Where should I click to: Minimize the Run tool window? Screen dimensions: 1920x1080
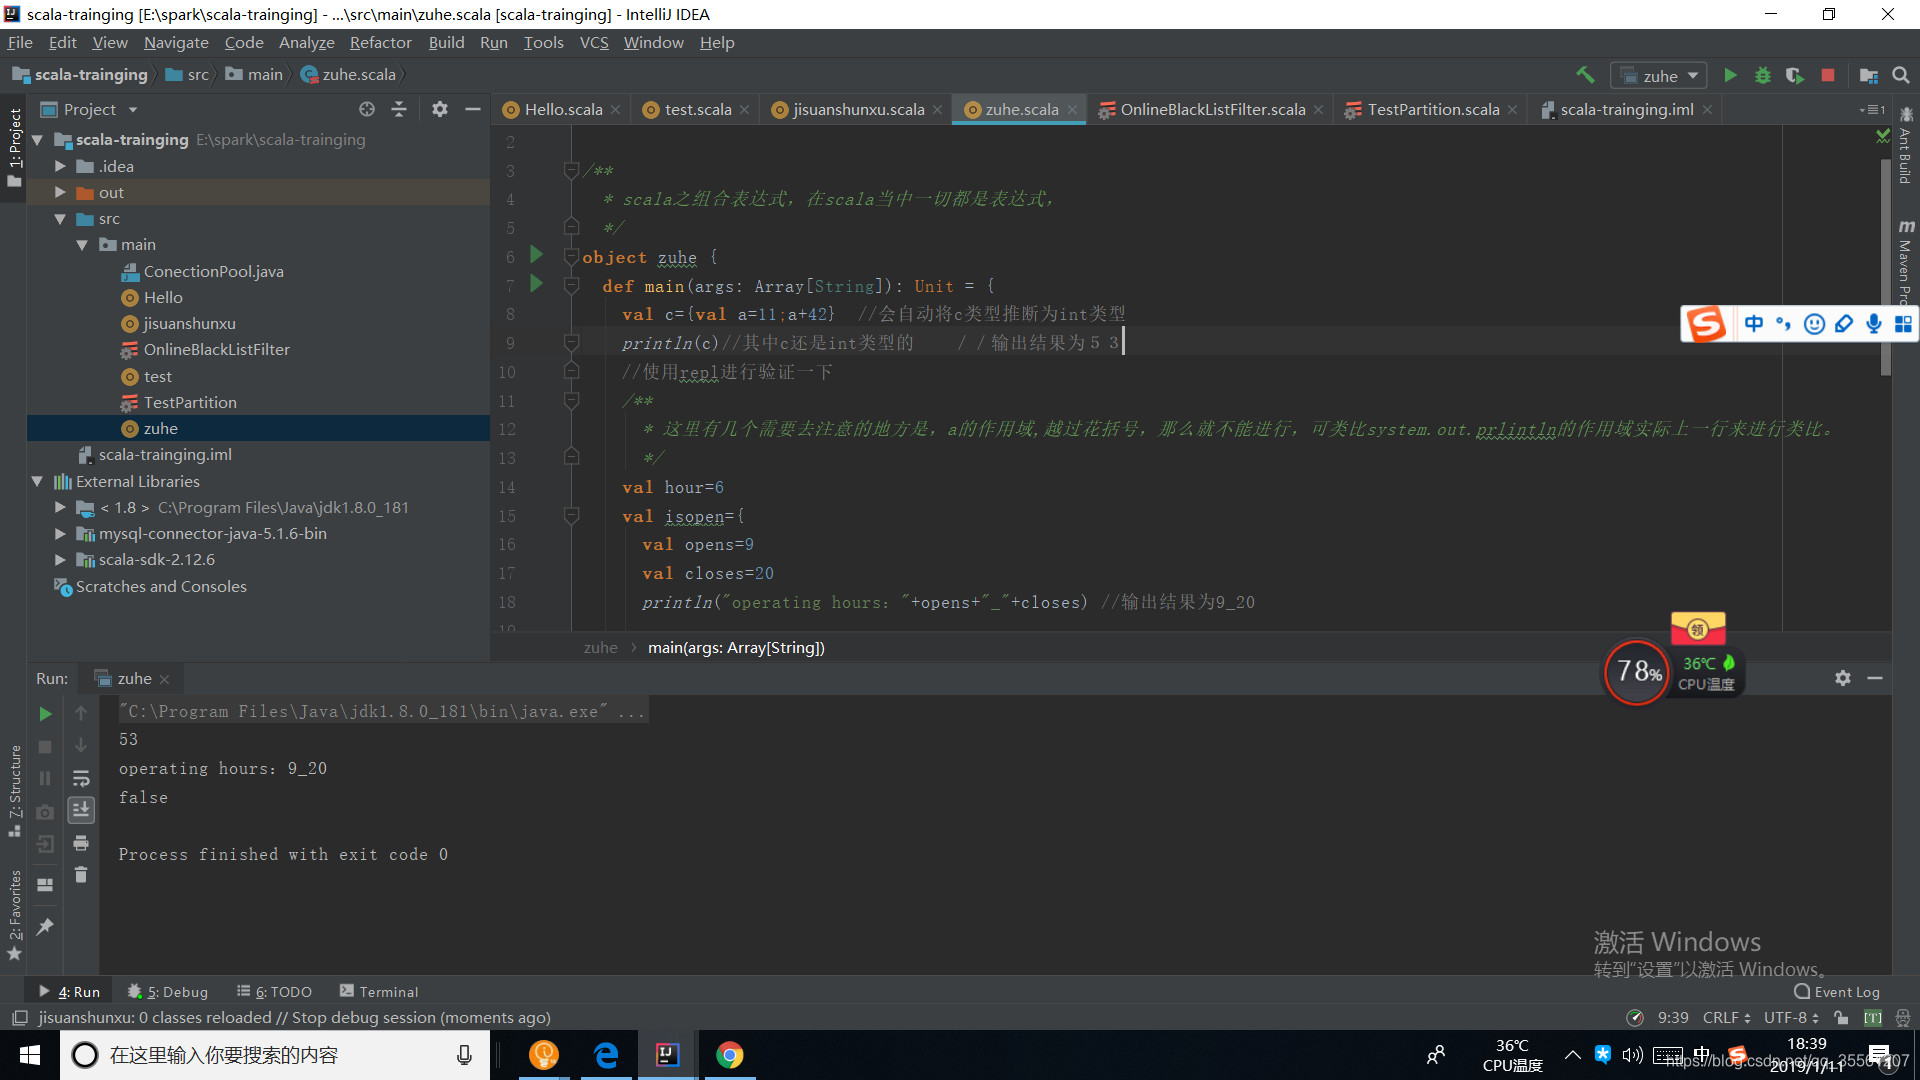point(1875,678)
